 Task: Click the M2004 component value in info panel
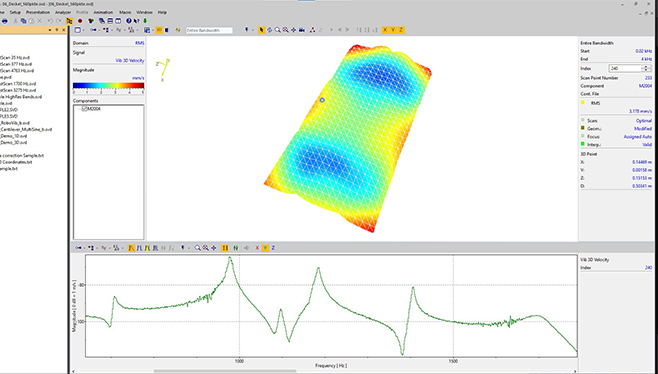pos(645,86)
